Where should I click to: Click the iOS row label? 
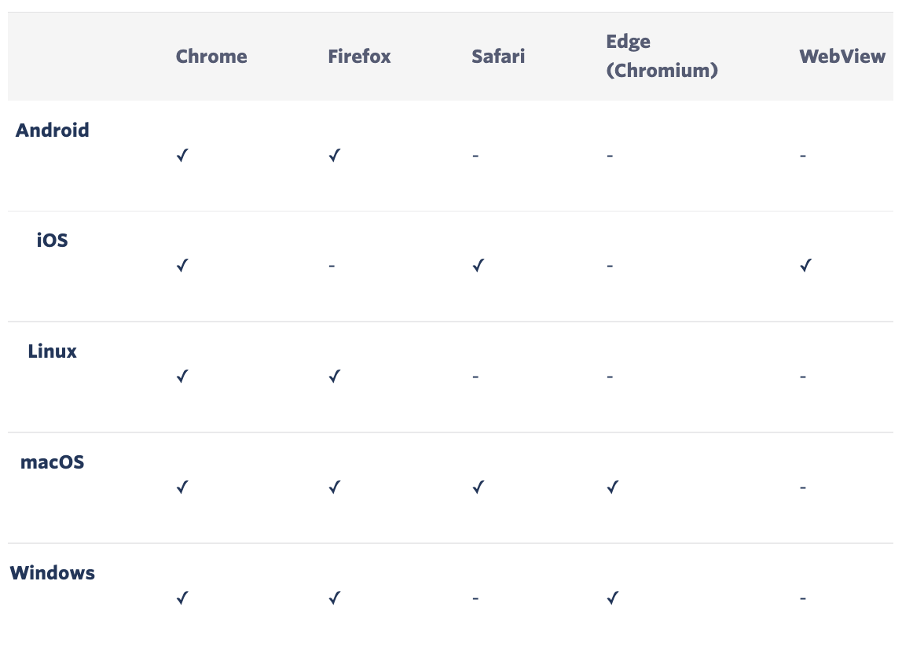point(52,240)
